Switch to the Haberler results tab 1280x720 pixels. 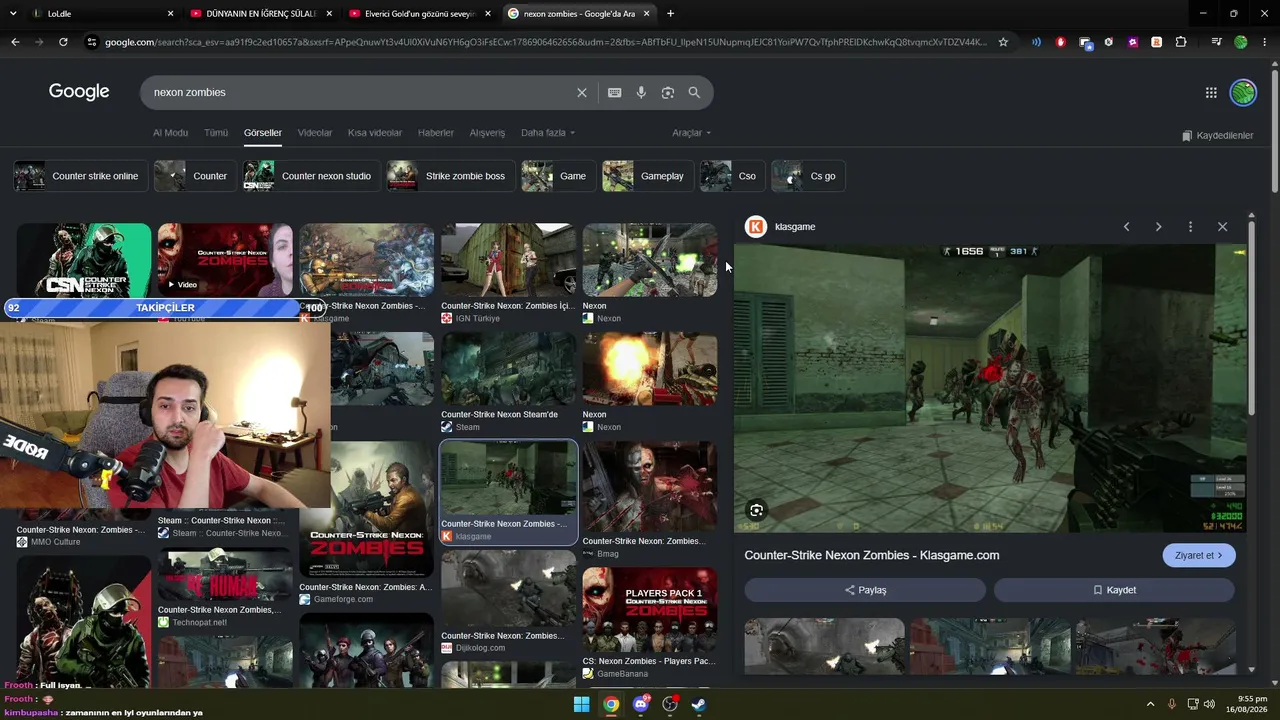436,133
